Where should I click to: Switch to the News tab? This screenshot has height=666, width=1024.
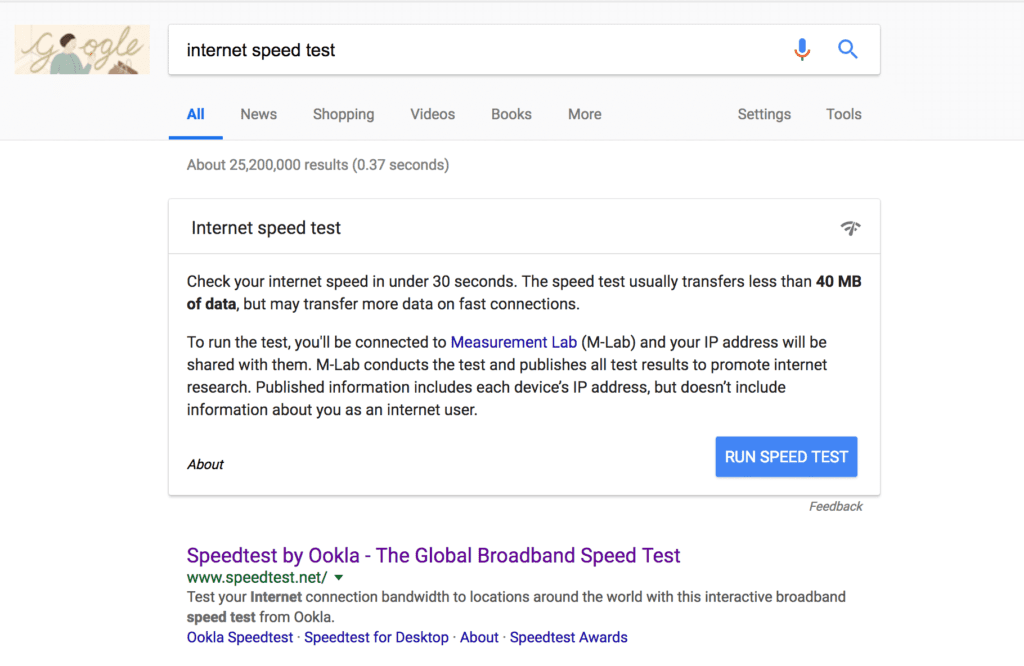point(258,114)
